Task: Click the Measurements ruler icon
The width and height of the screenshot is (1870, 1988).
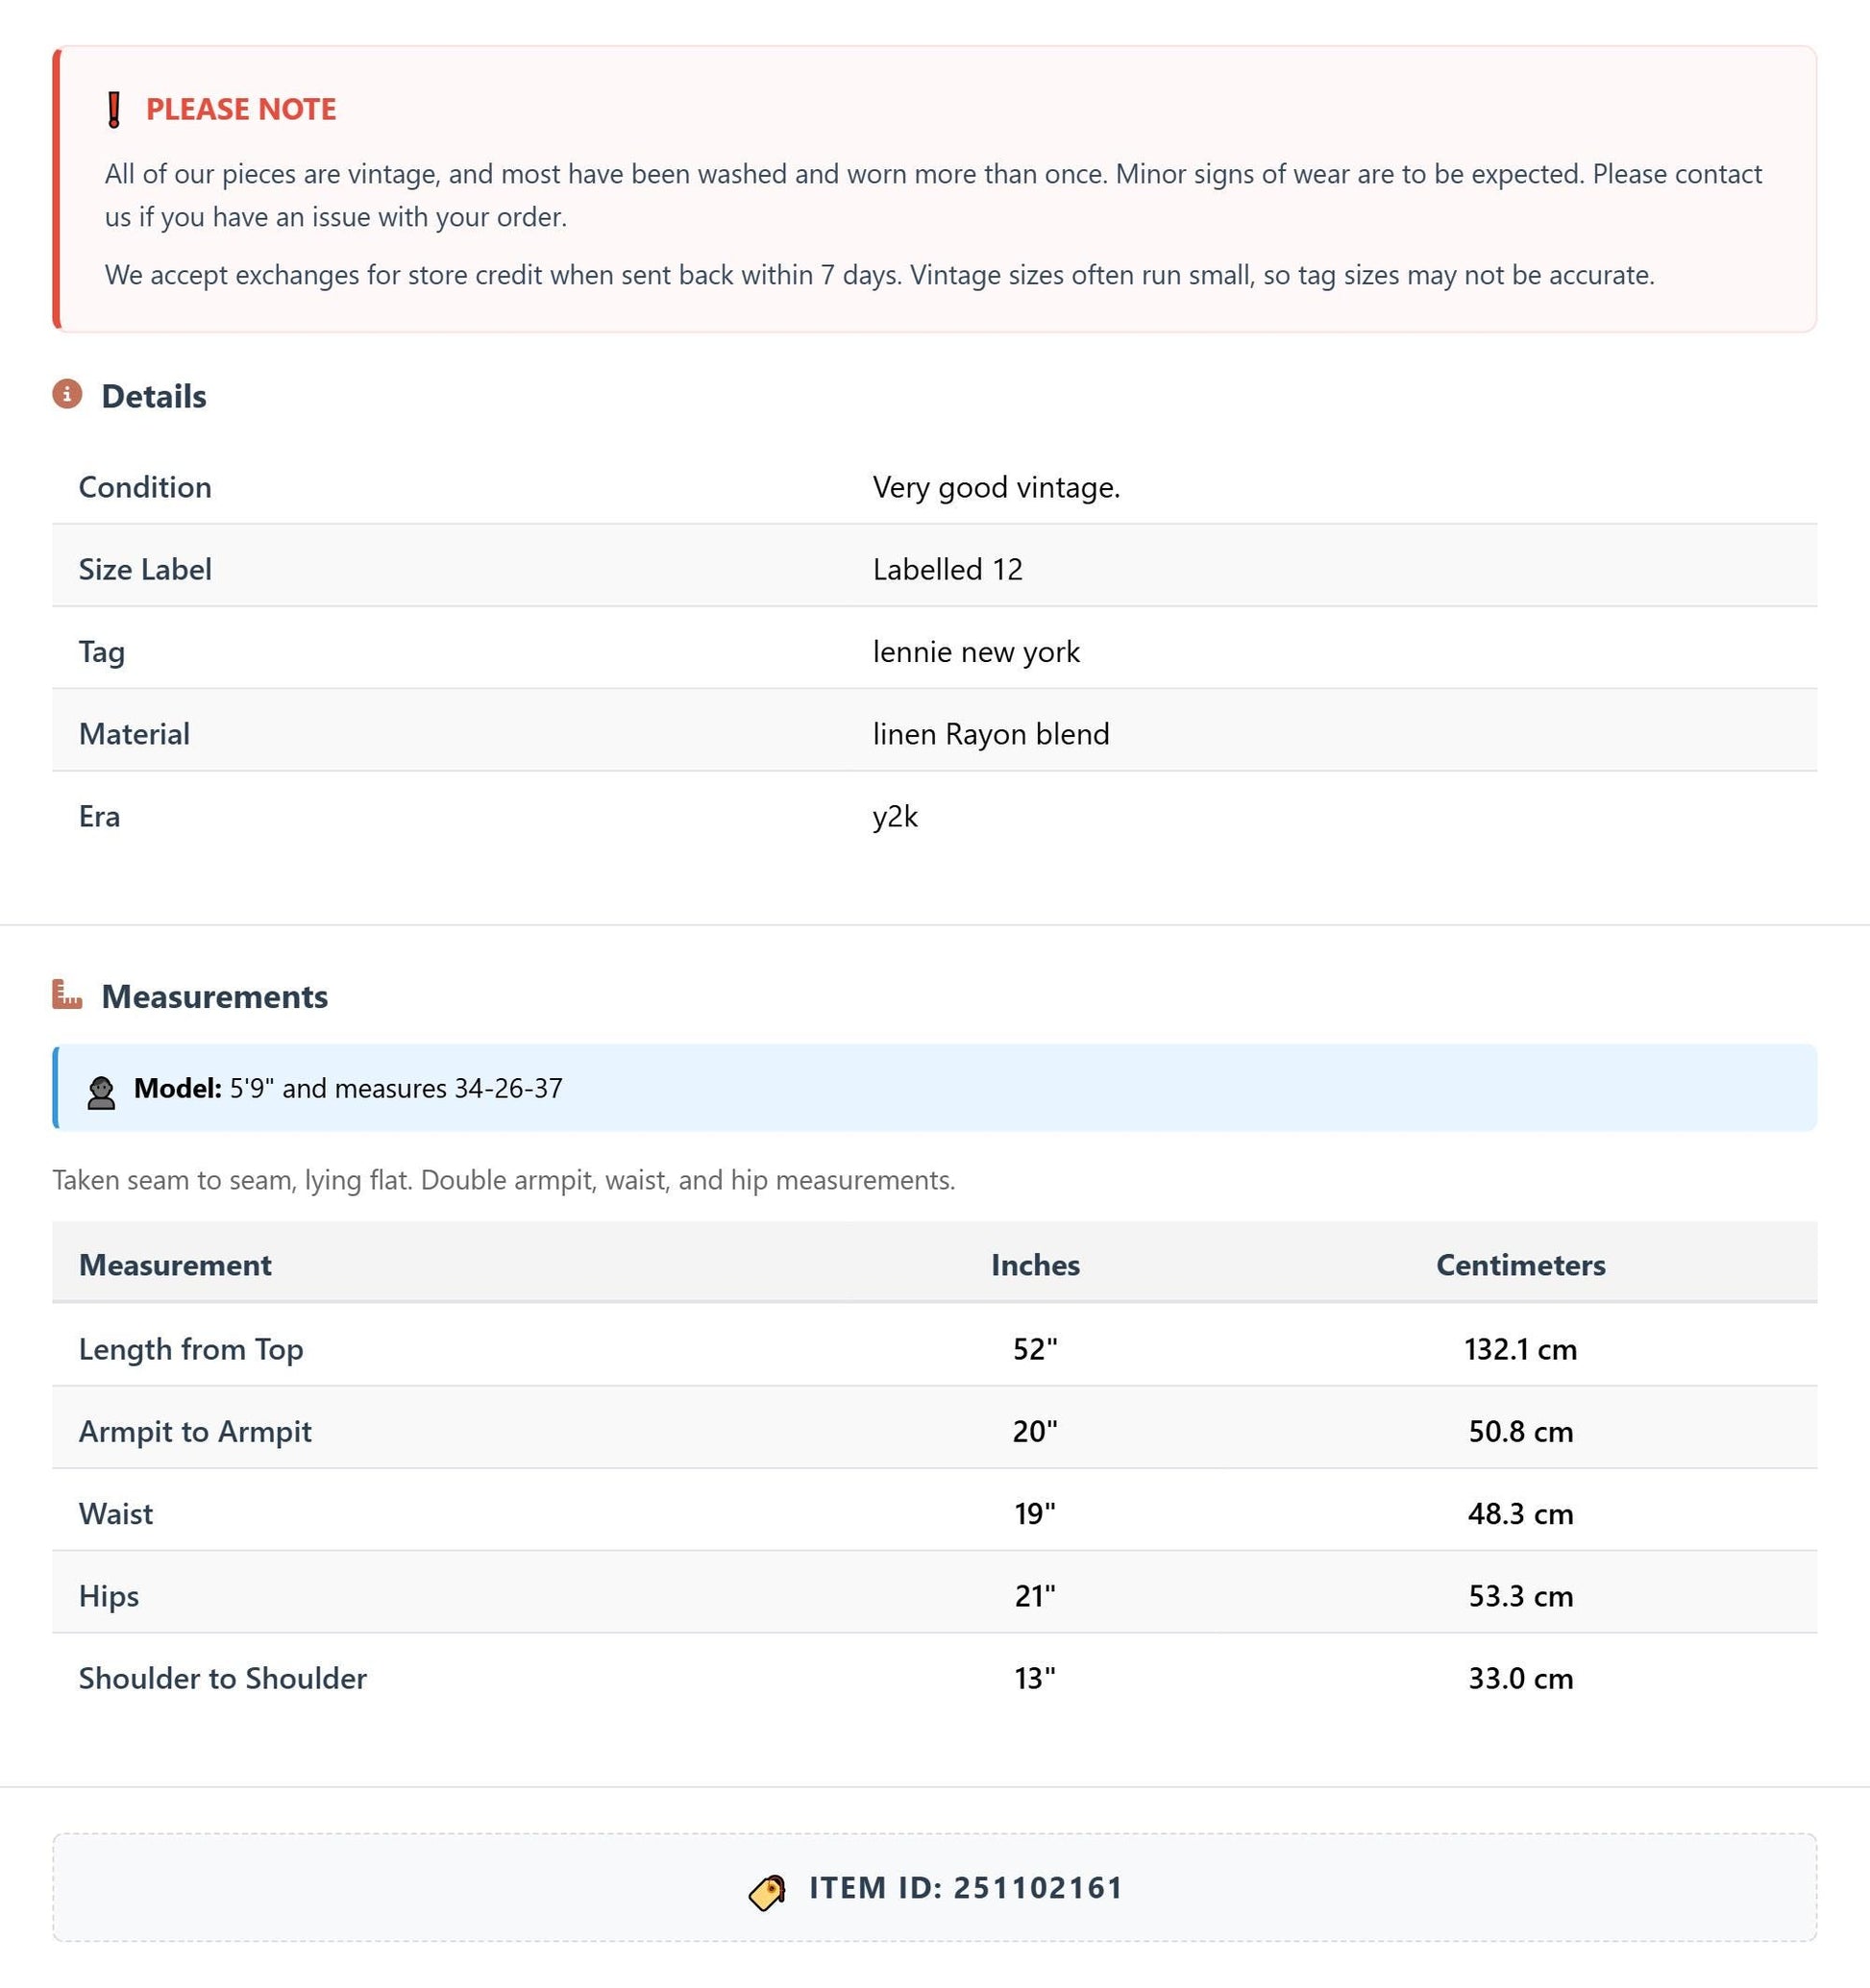Action: click(x=67, y=994)
